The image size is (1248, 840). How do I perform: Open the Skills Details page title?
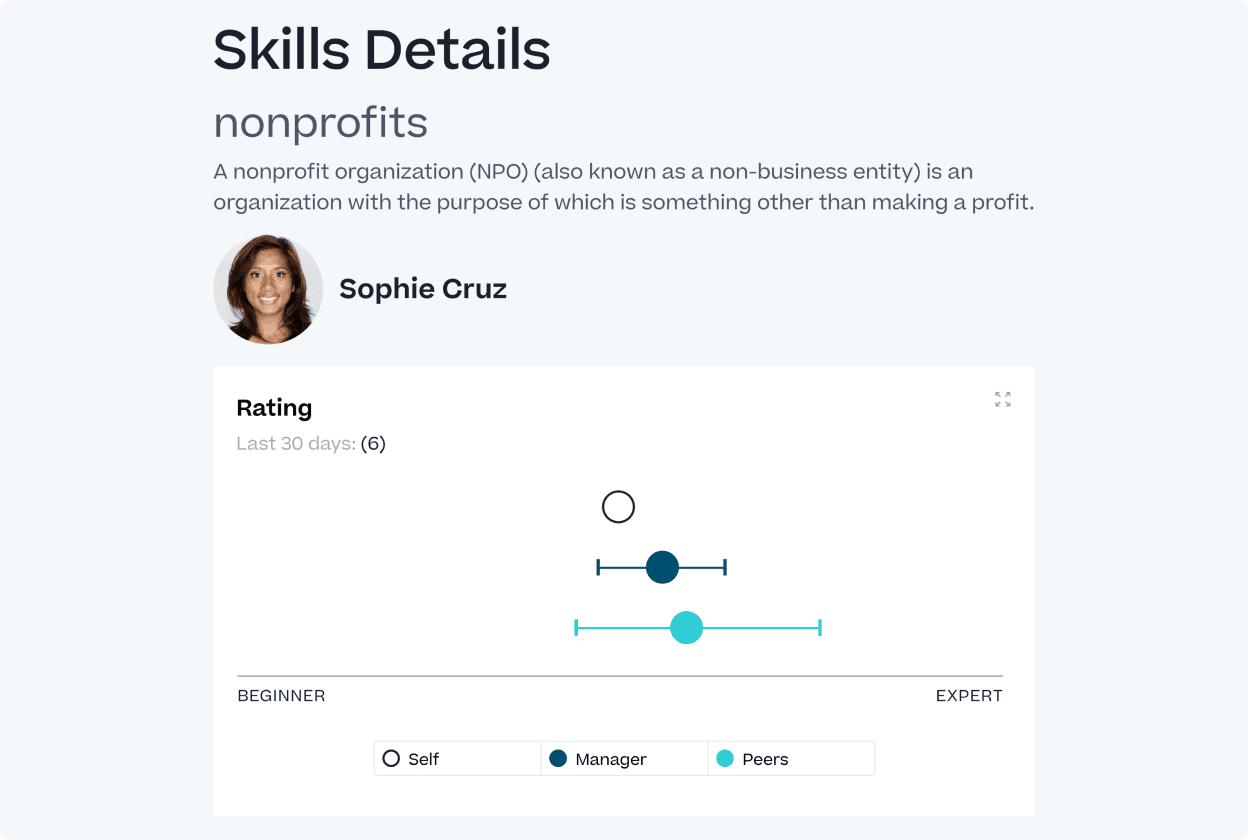pyautogui.click(x=381, y=47)
